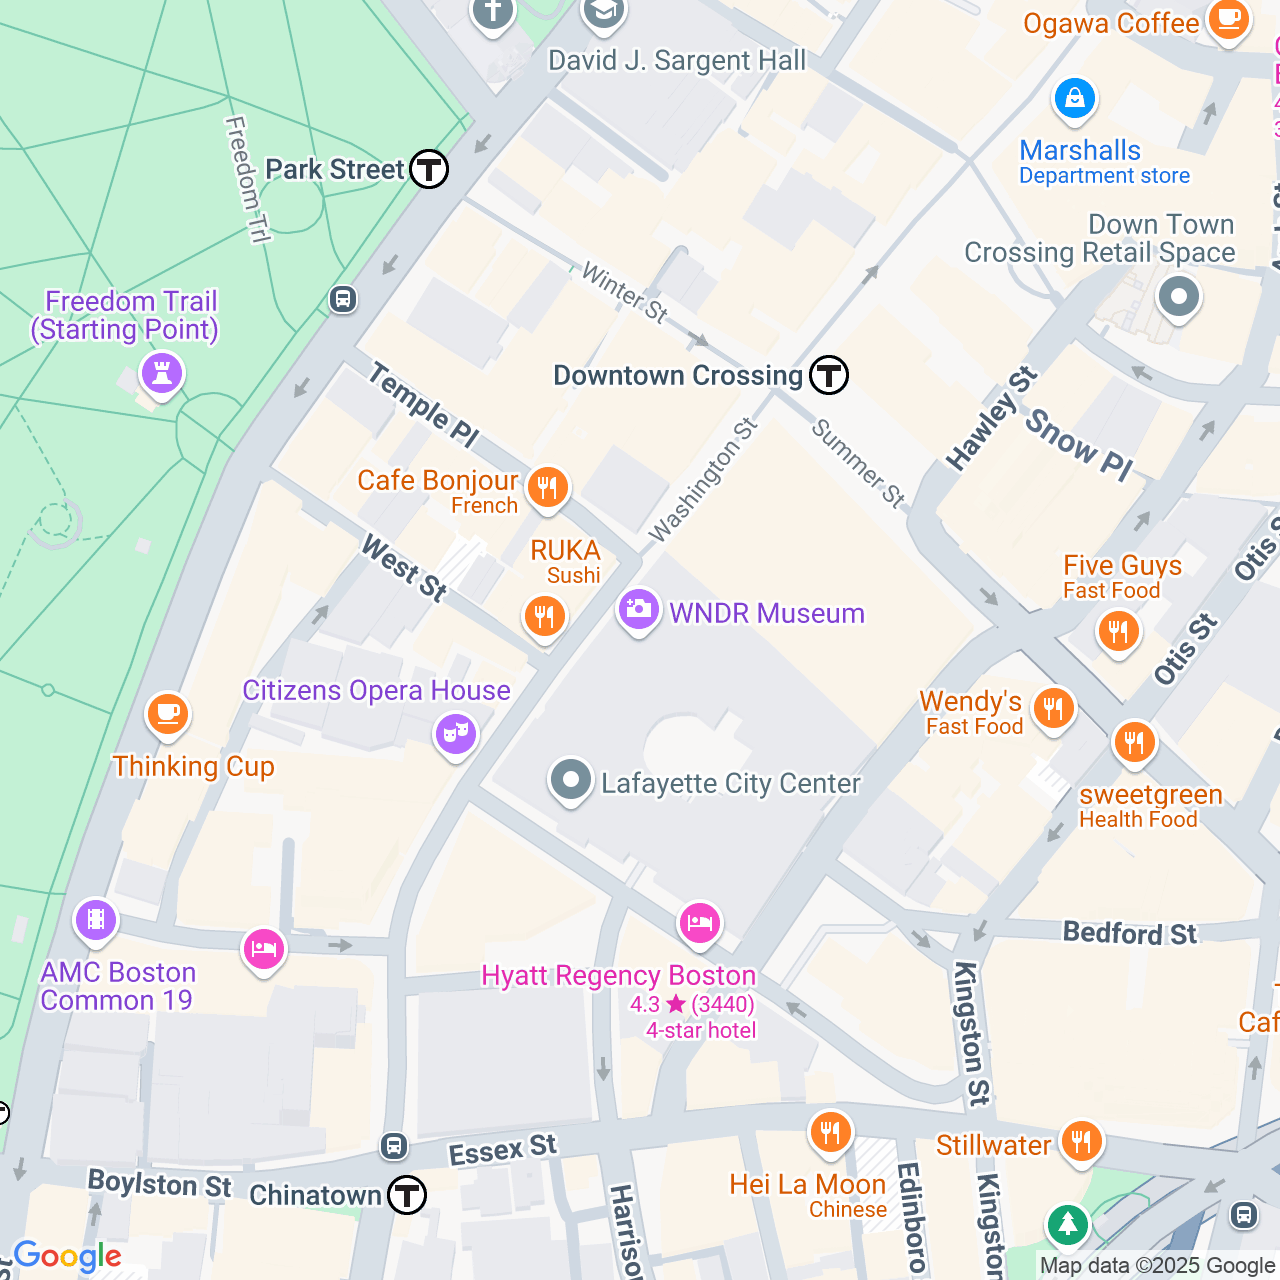The width and height of the screenshot is (1280, 1280).
Task: Open the Chinatown subway station marker
Action: point(407,1195)
